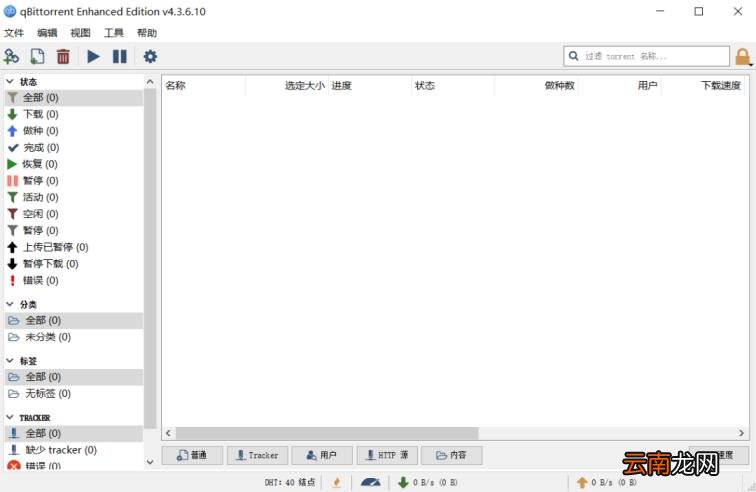Sort by 状态 column header
The height and width of the screenshot is (492, 756).
[x=453, y=86]
